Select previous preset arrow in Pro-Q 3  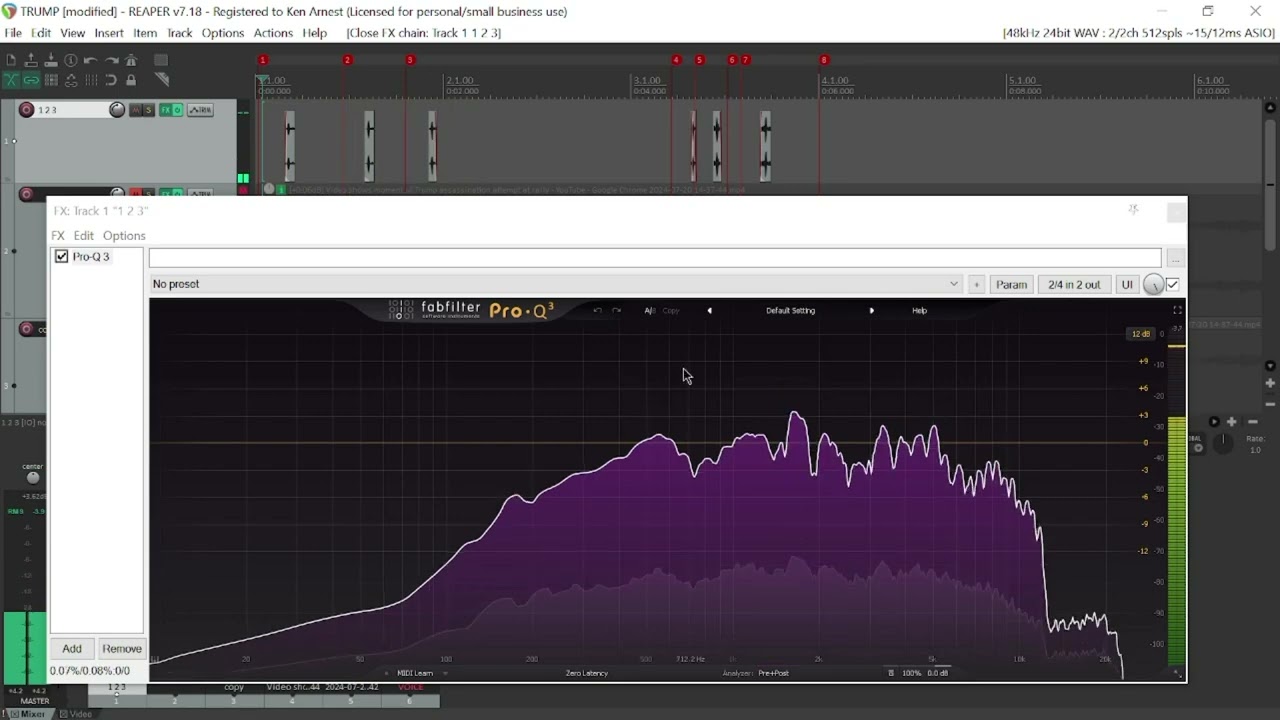tap(710, 310)
